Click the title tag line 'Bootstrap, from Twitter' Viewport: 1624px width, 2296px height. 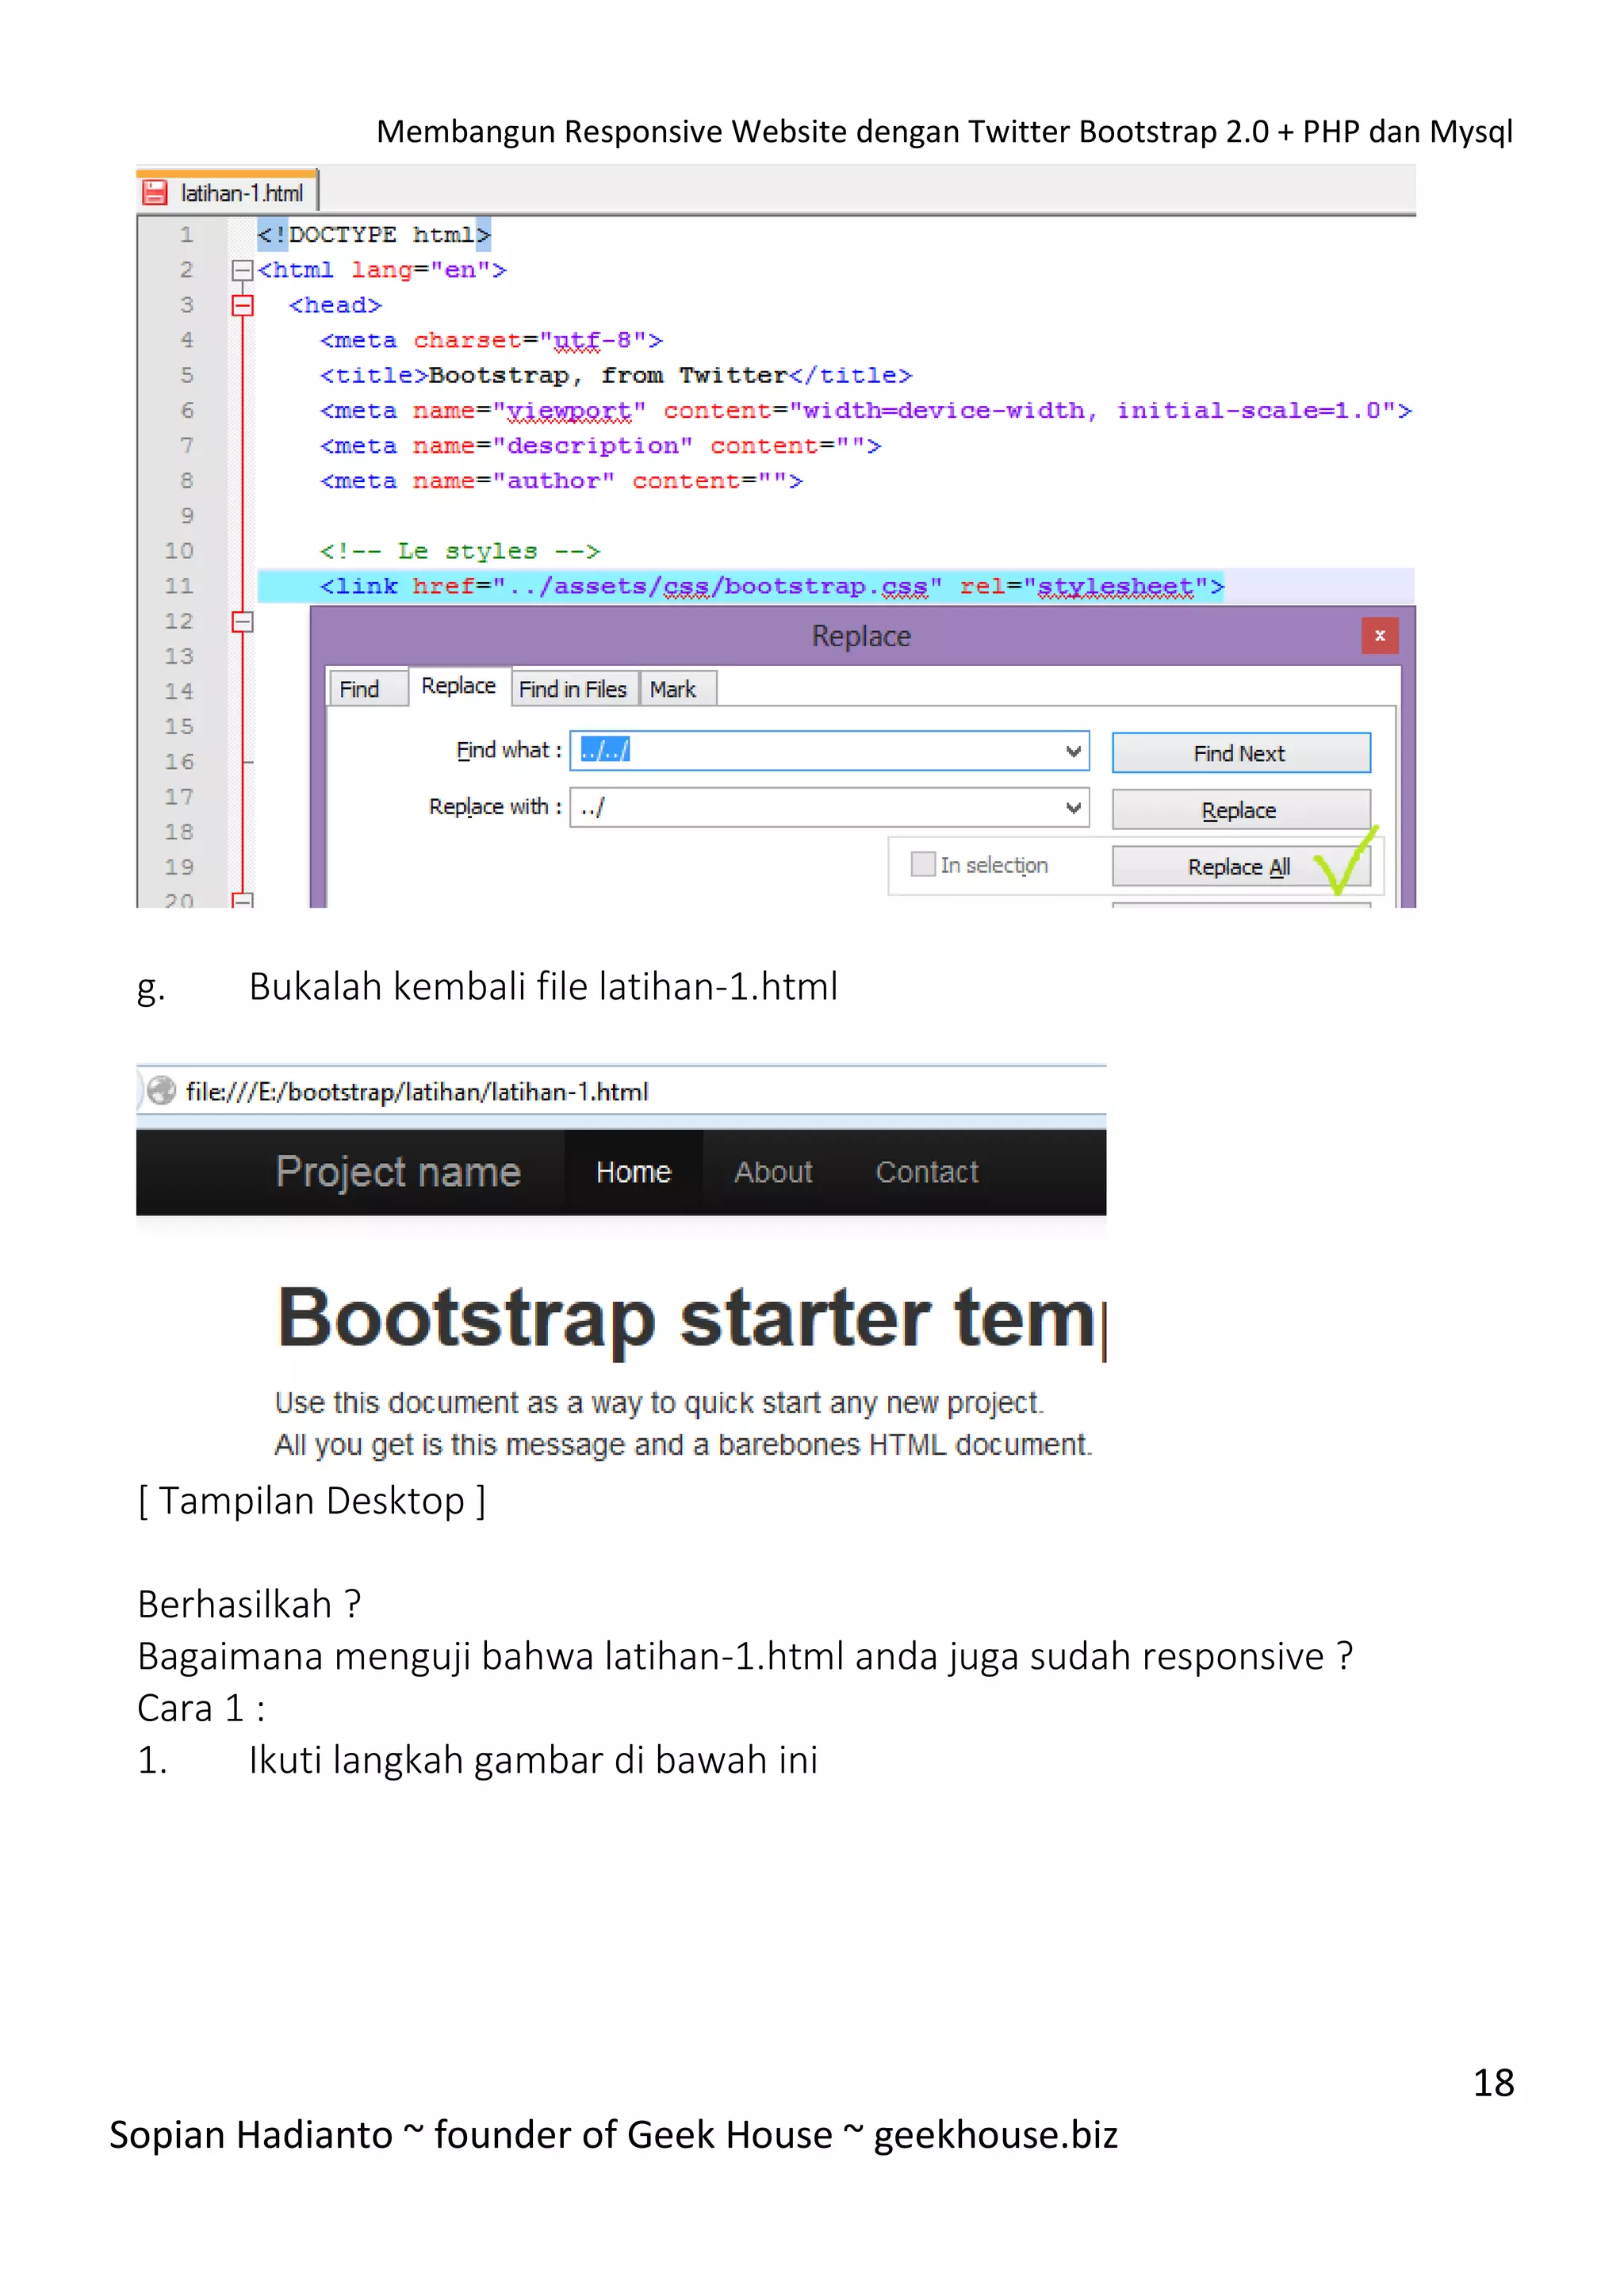tap(616, 375)
